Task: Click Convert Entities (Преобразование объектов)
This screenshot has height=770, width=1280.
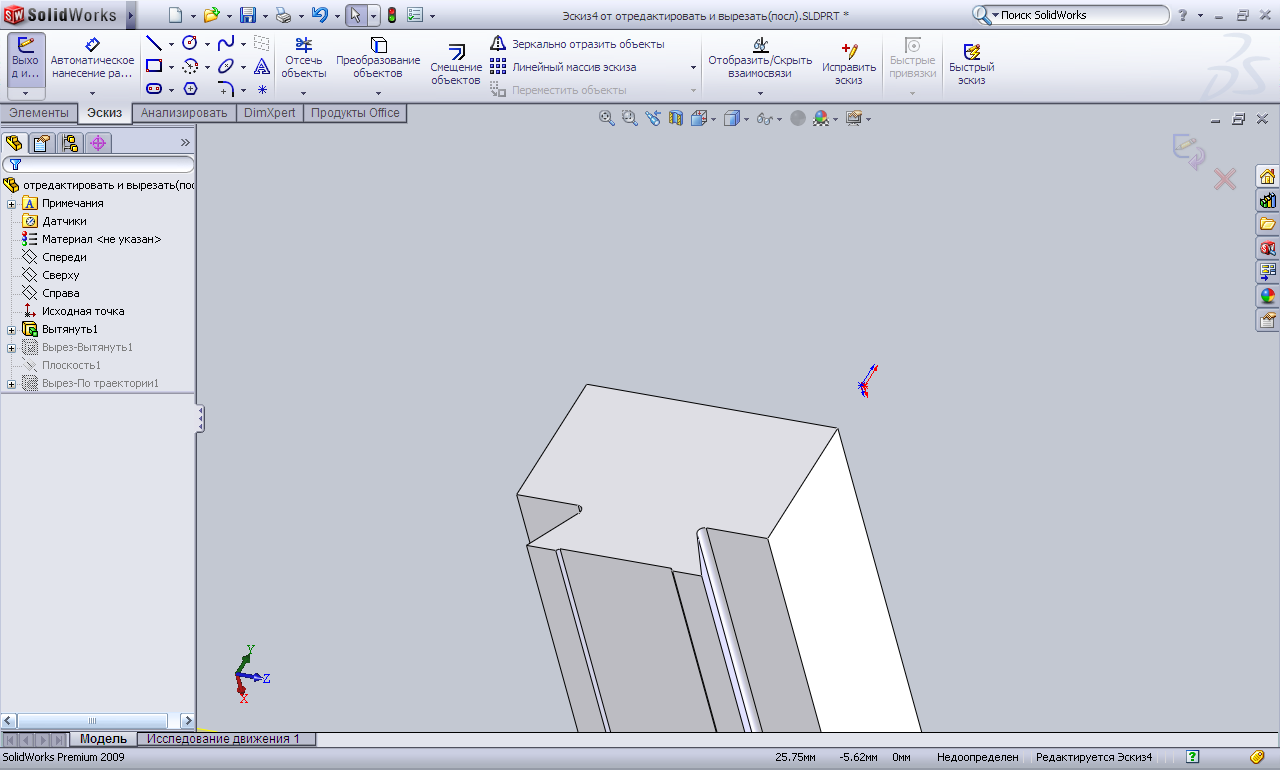Action: [378, 58]
